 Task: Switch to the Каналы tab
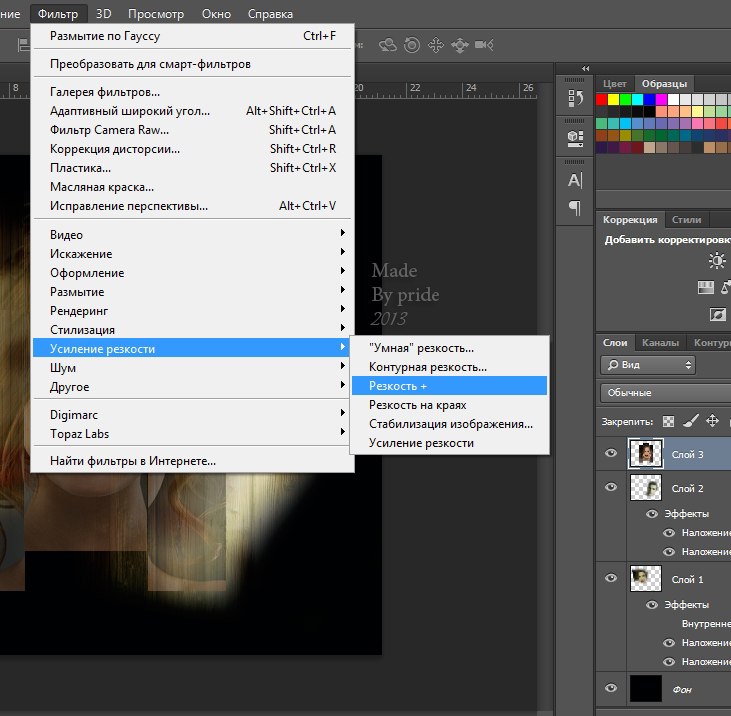pos(660,341)
